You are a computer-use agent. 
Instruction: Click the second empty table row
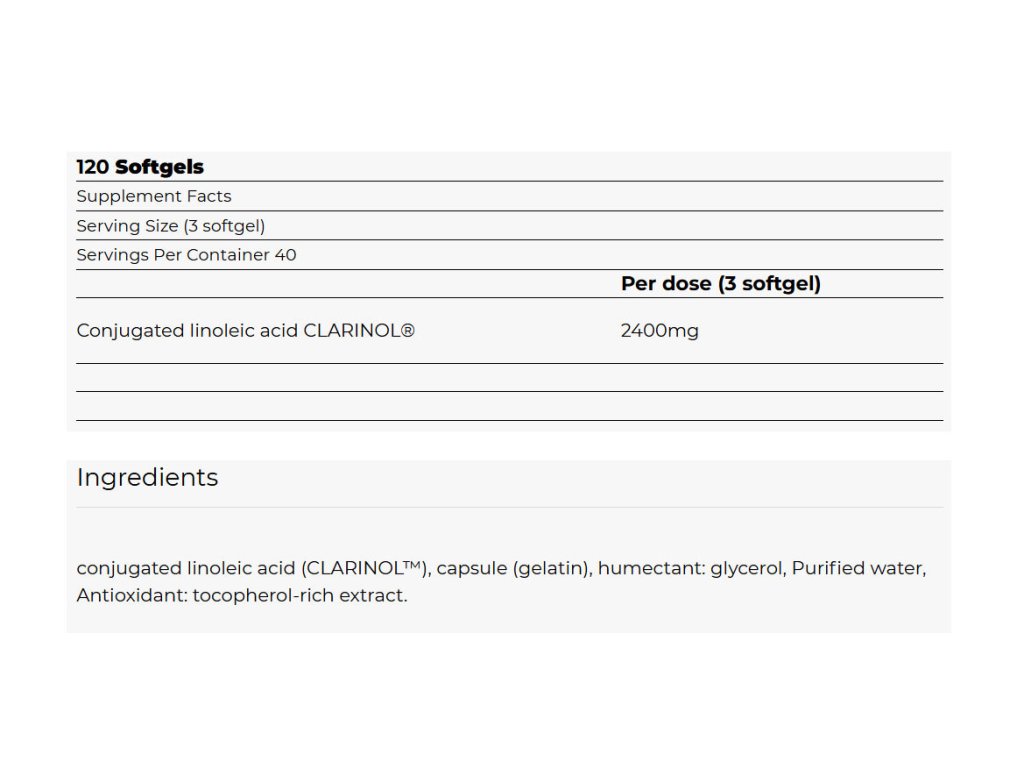509,406
